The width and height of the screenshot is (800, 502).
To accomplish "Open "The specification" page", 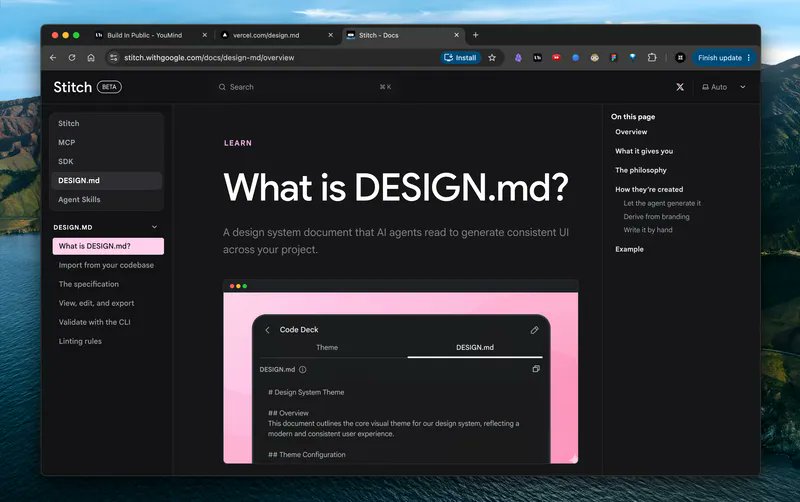I will click(89, 284).
